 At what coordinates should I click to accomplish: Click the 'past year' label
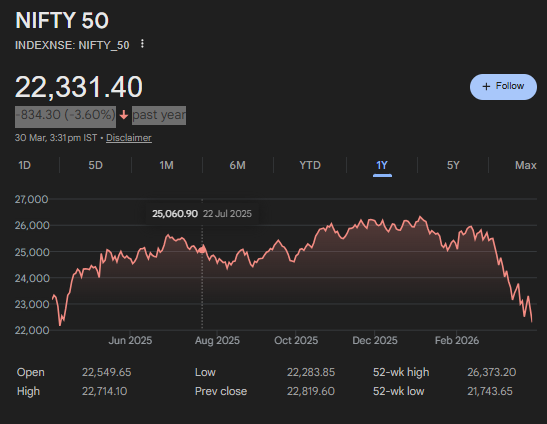[x=159, y=115]
